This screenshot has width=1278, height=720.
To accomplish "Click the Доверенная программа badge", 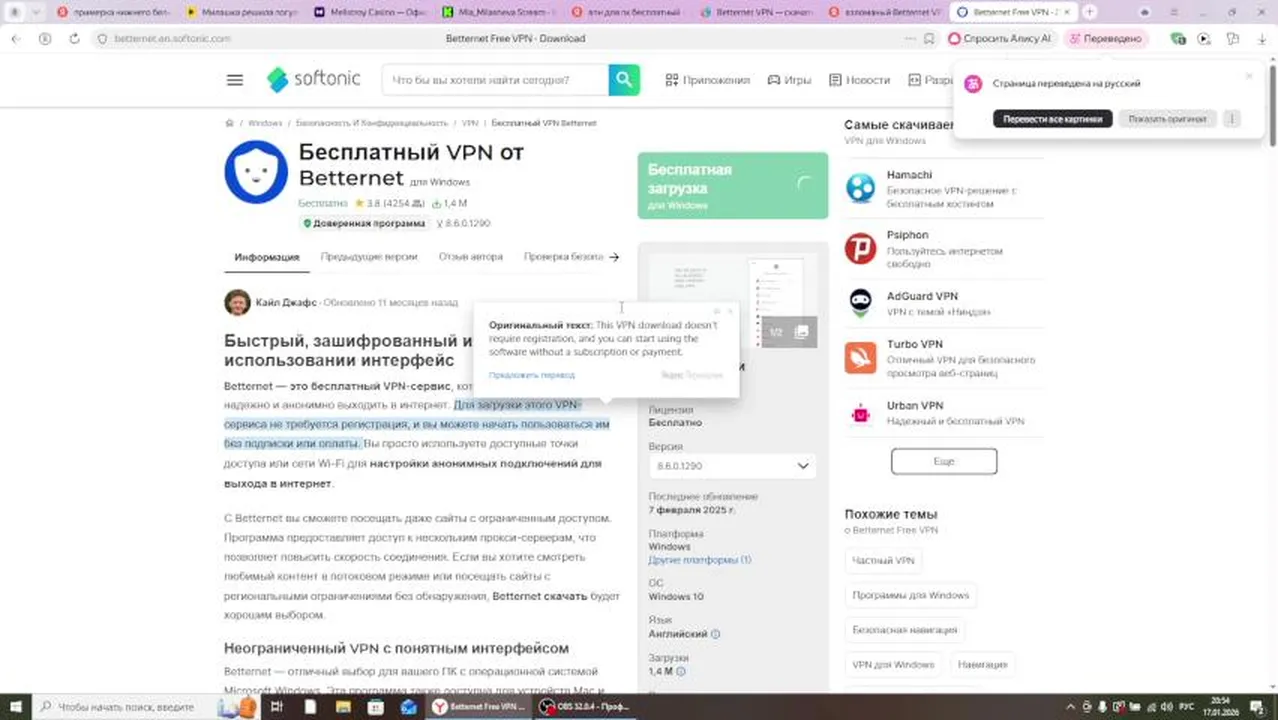I will [x=364, y=223].
